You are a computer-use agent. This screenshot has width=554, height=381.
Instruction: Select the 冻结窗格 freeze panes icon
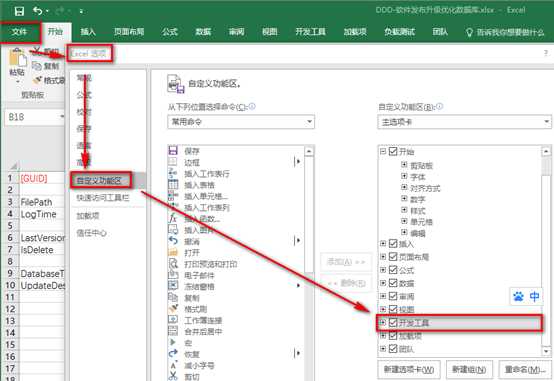(x=173, y=286)
